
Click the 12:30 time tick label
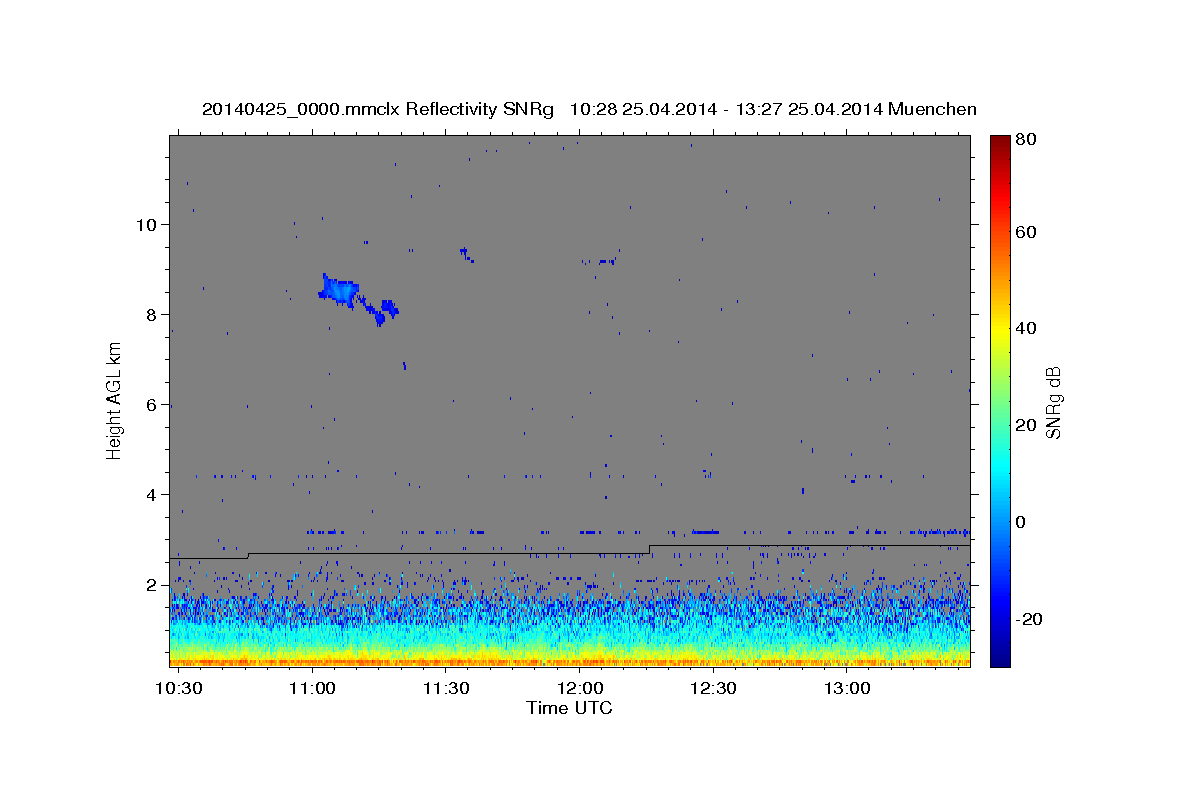point(713,689)
